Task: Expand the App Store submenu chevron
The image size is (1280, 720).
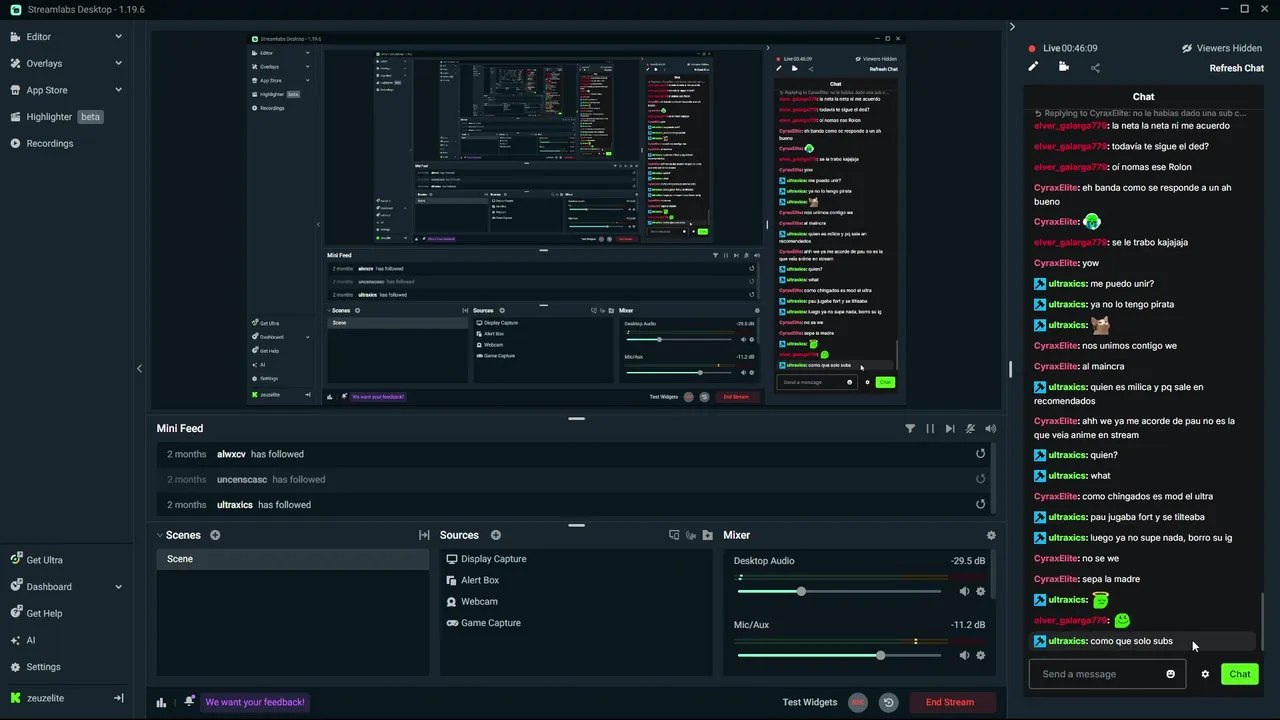Action: pyautogui.click(x=118, y=90)
